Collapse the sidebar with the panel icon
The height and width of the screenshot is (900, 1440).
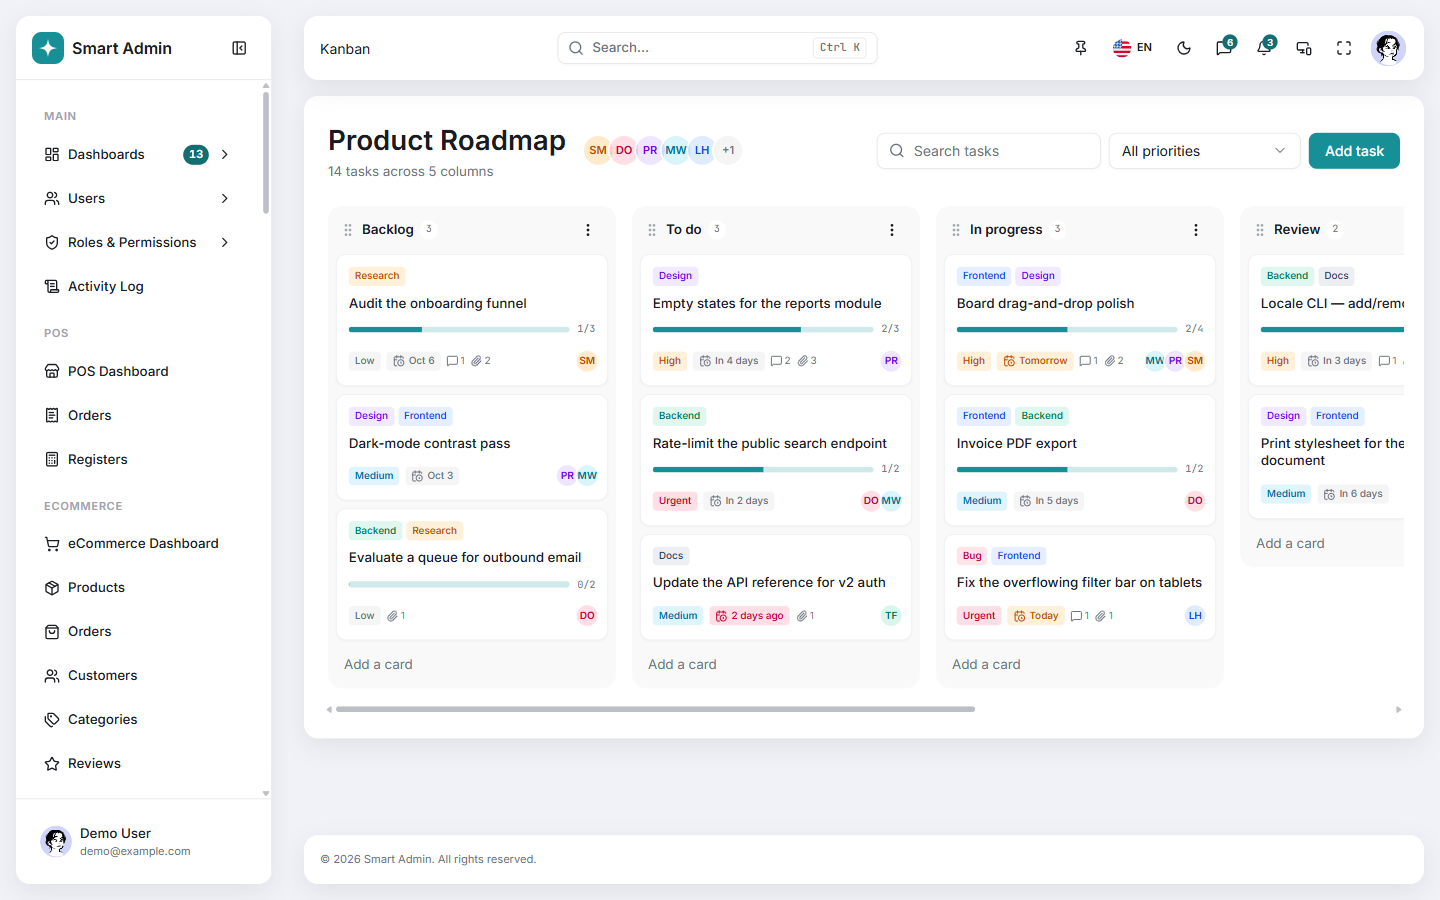pyautogui.click(x=239, y=48)
